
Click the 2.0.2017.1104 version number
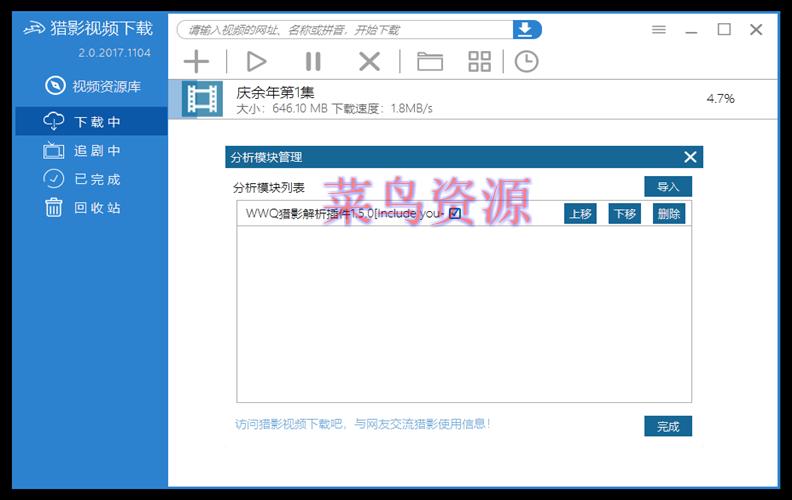click(x=114, y=53)
